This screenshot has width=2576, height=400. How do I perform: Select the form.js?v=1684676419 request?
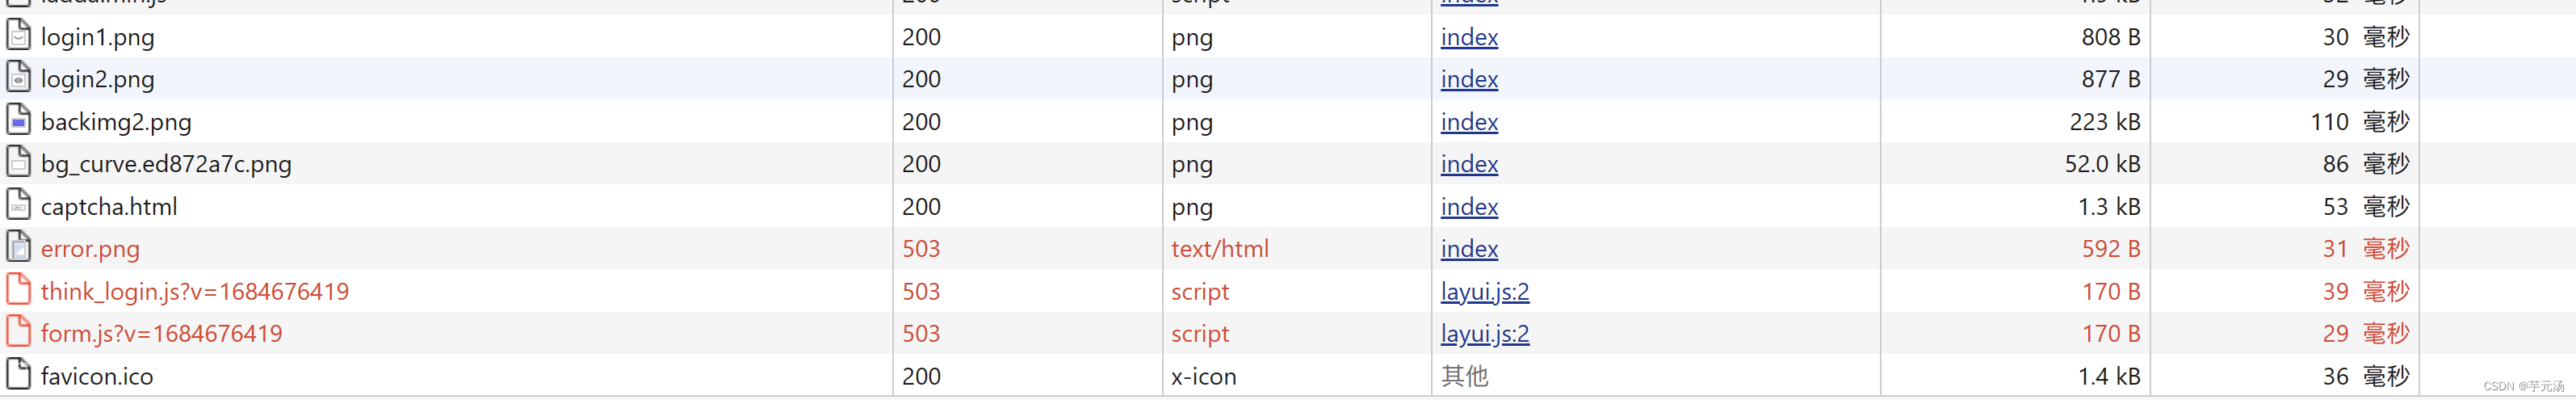[x=162, y=334]
